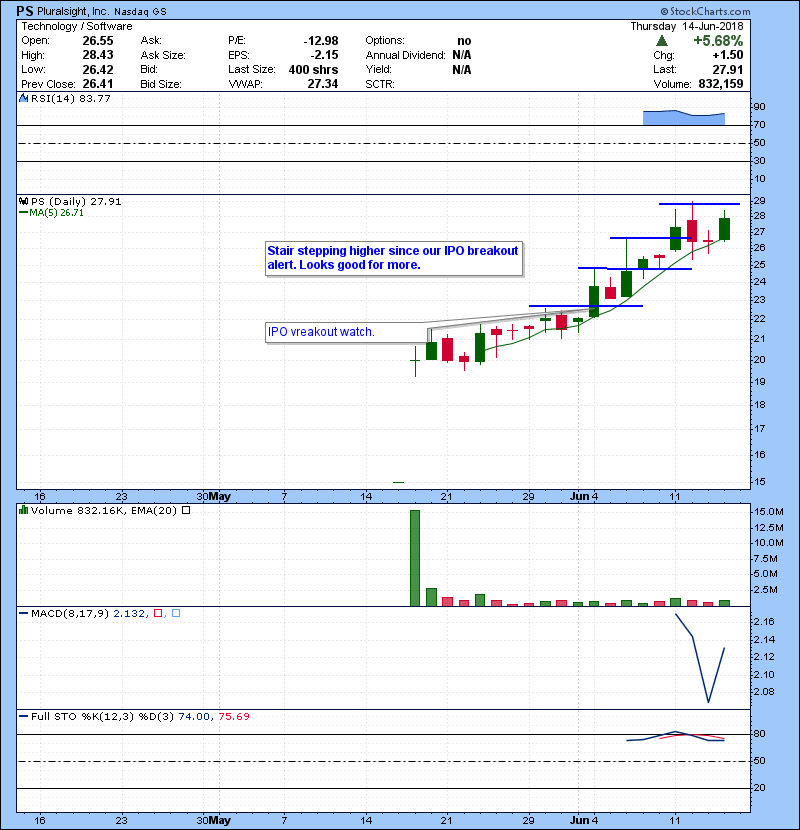Screen dimensions: 800x830
Task: Click the green line marker before MA(5)
Action: (x=24, y=212)
